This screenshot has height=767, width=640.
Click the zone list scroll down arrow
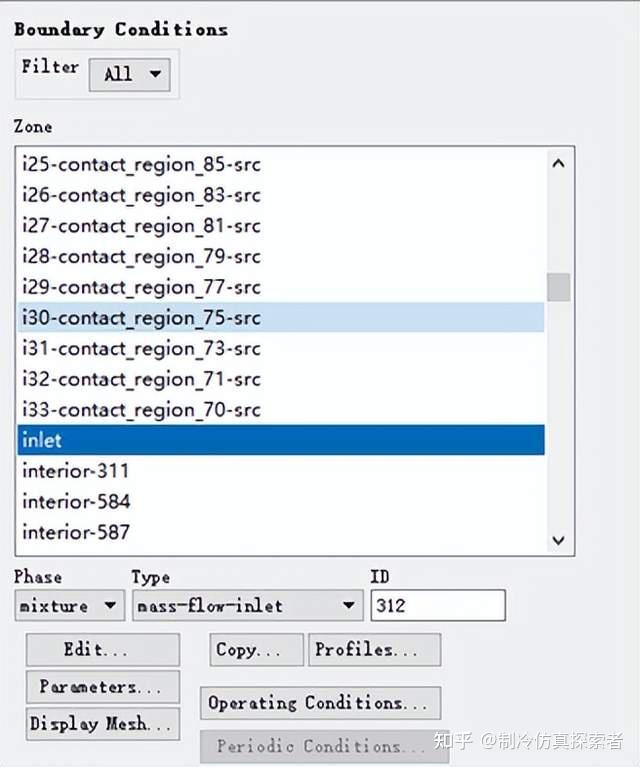[558, 540]
